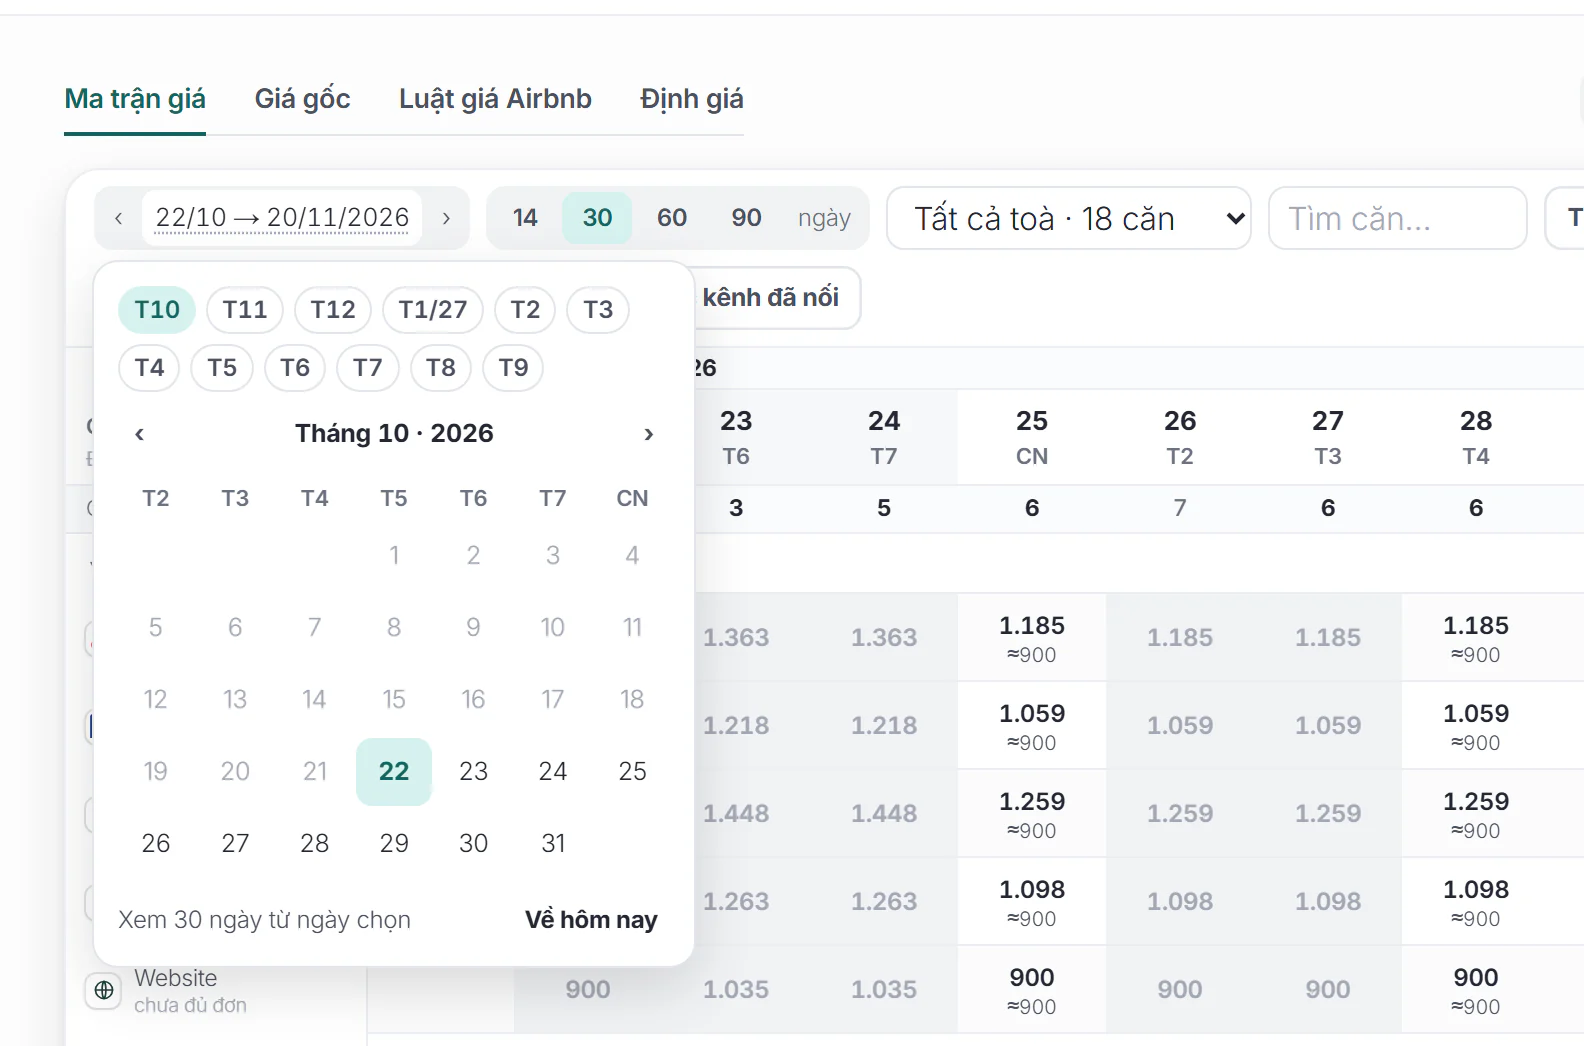Jump to month T12 chip
Image resolution: width=1584 pixels, height=1046 pixels.
coord(333,310)
